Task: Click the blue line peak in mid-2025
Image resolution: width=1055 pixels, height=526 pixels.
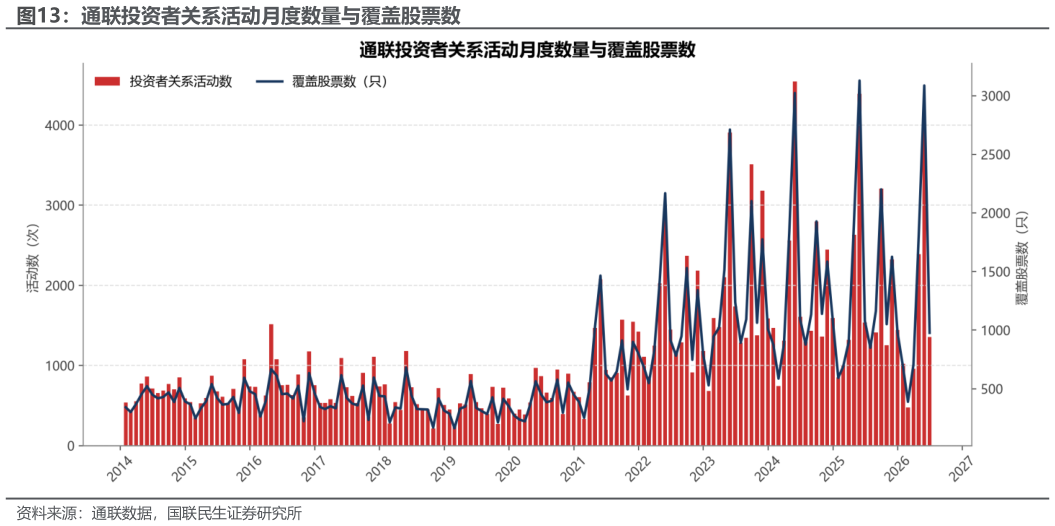Action: (x=859, y=81)
